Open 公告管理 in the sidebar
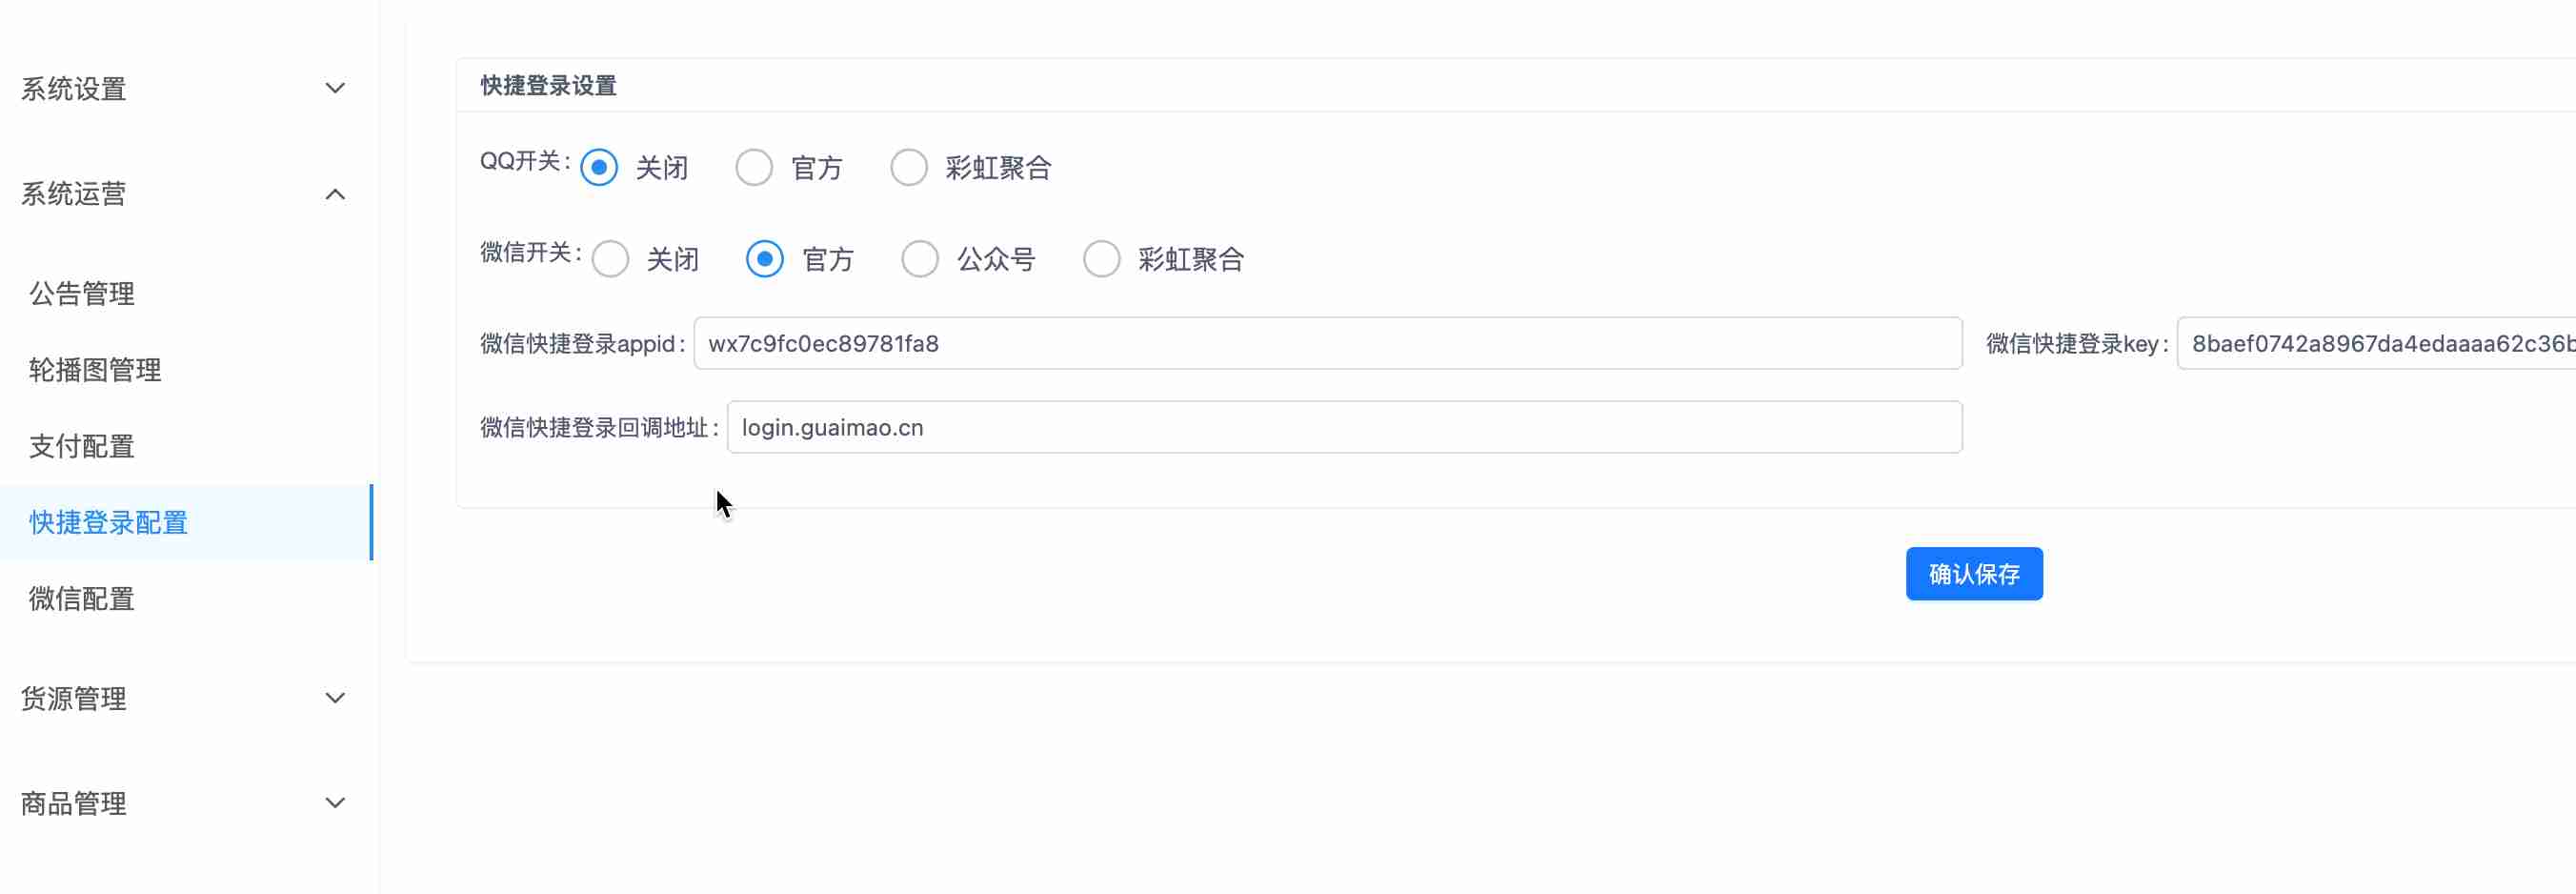 point(82,294)
